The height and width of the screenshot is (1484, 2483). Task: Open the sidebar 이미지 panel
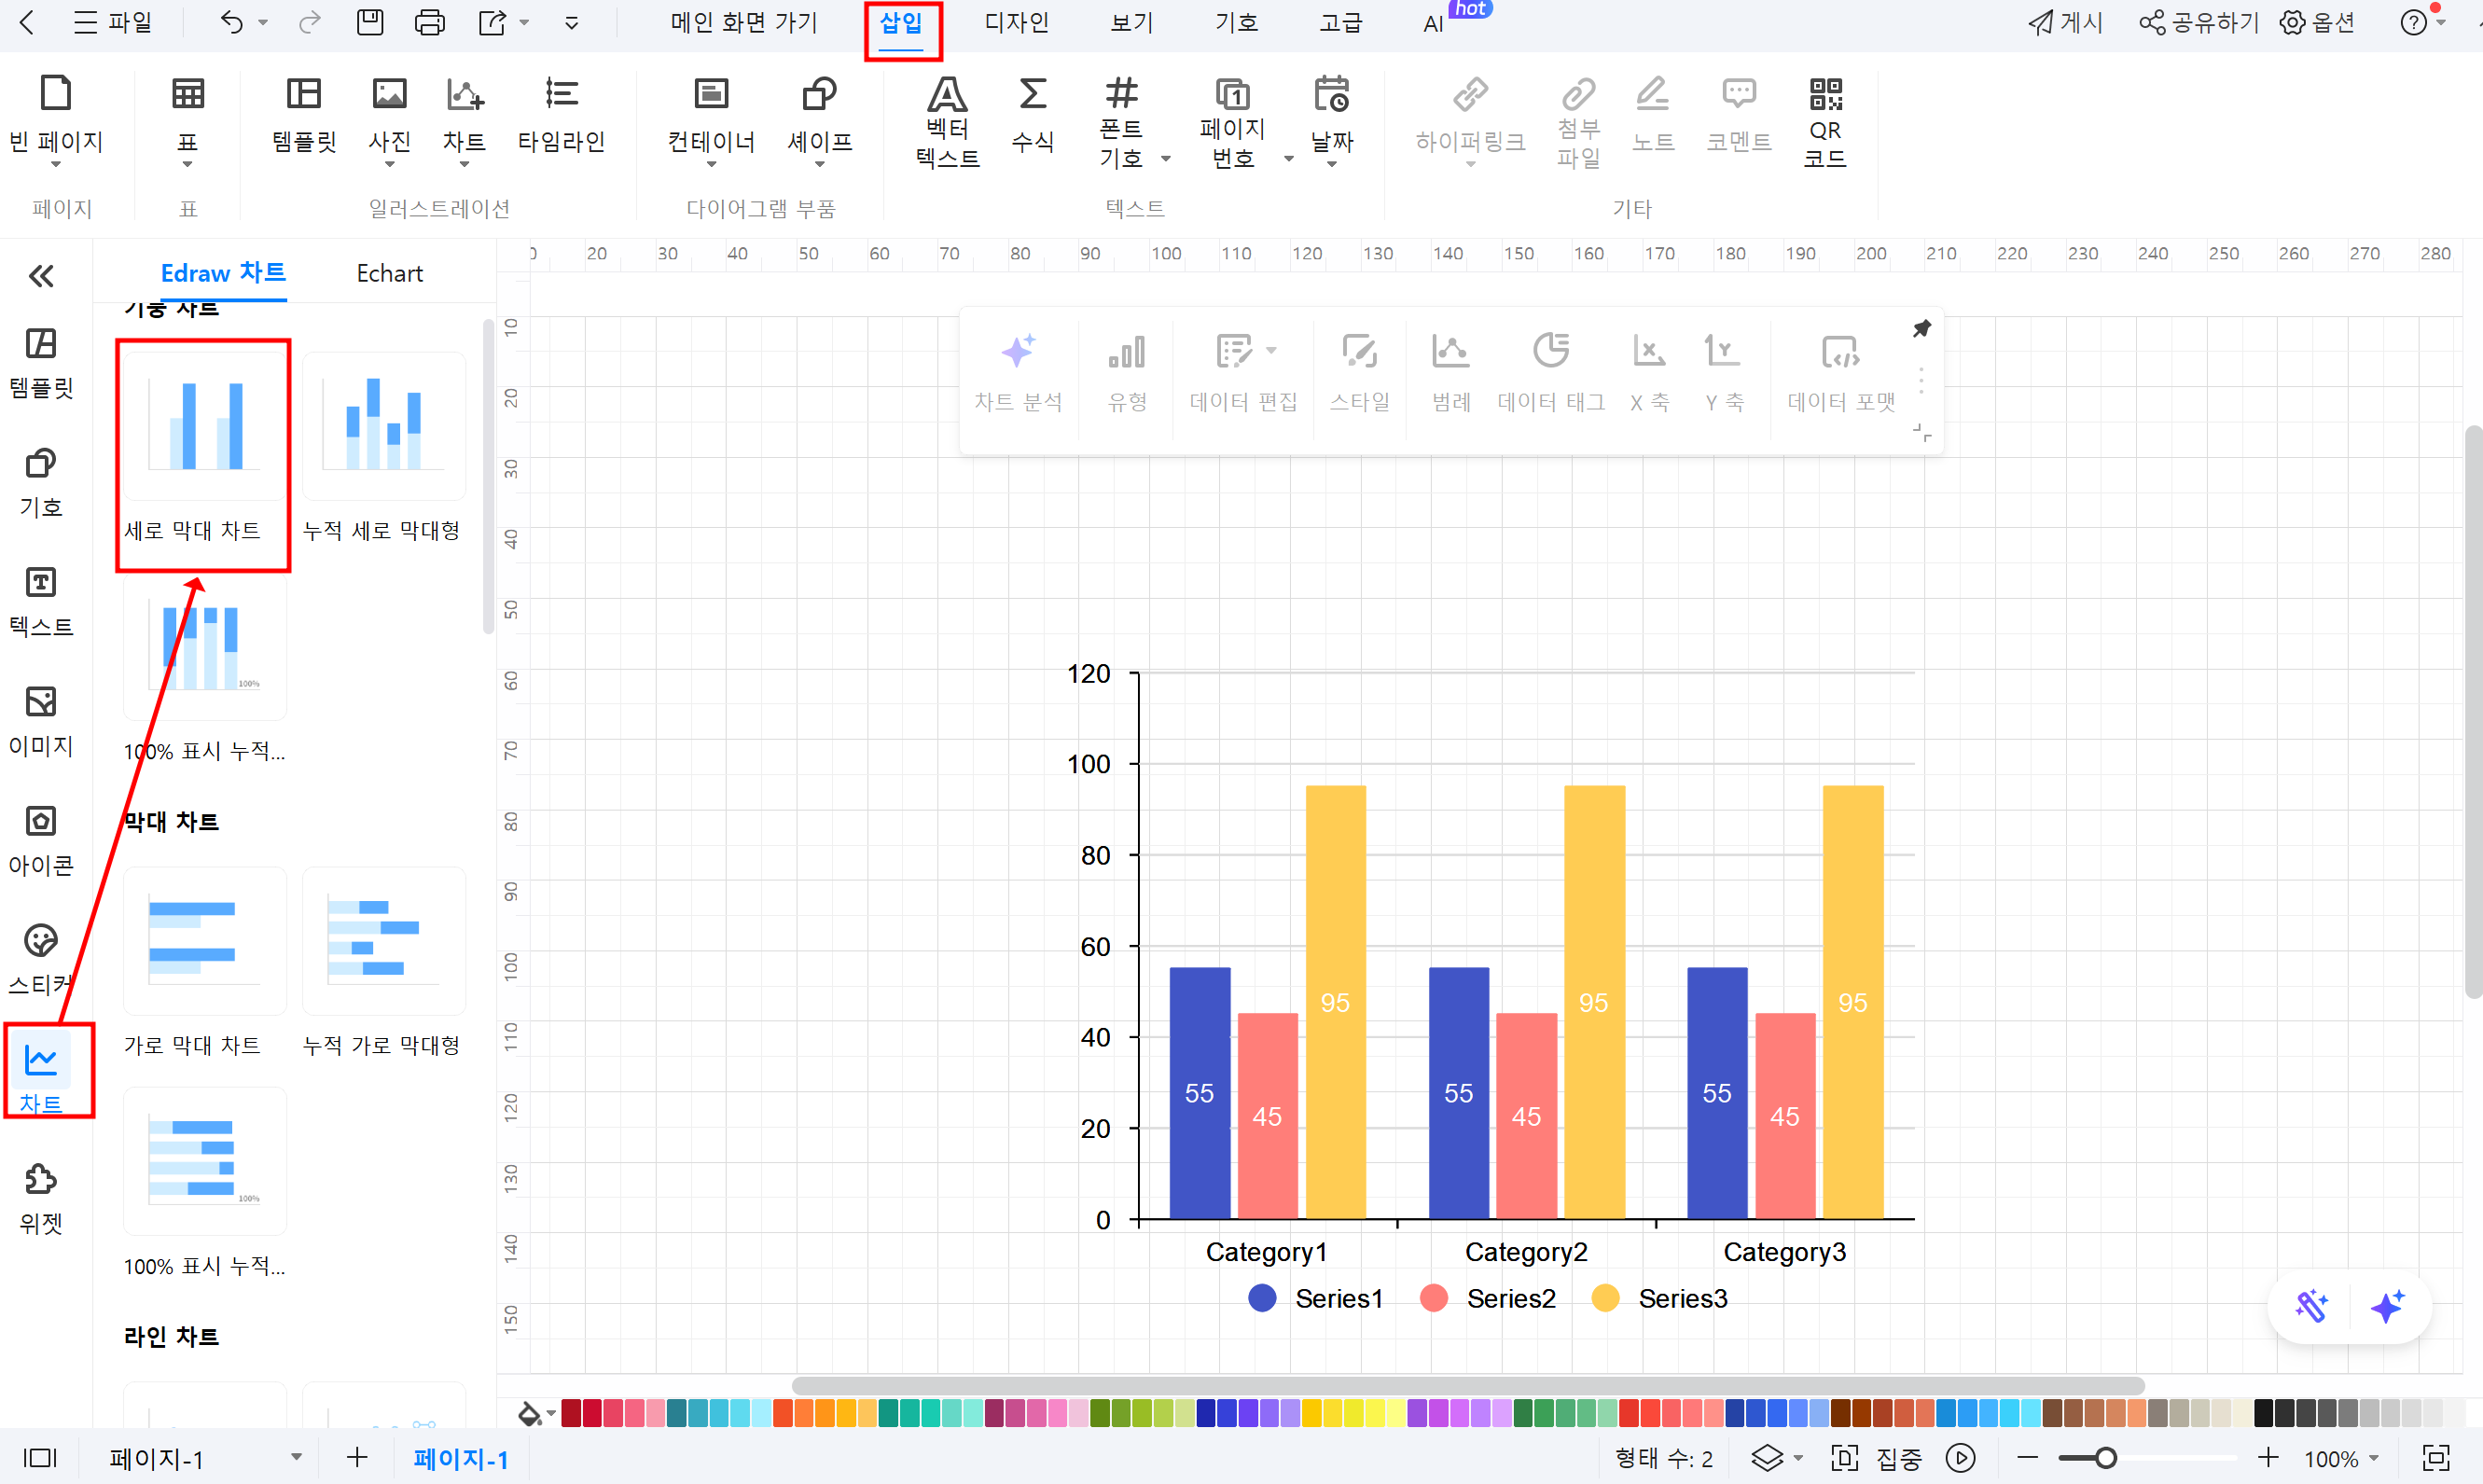tap(41, 721)
